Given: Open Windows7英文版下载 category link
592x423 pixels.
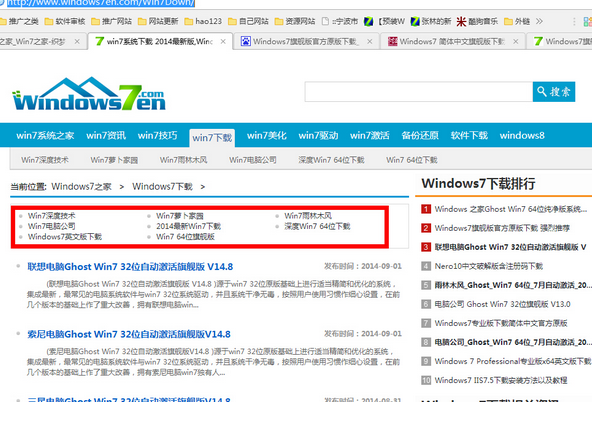Looking at the screenshot, I should point(65,237).
